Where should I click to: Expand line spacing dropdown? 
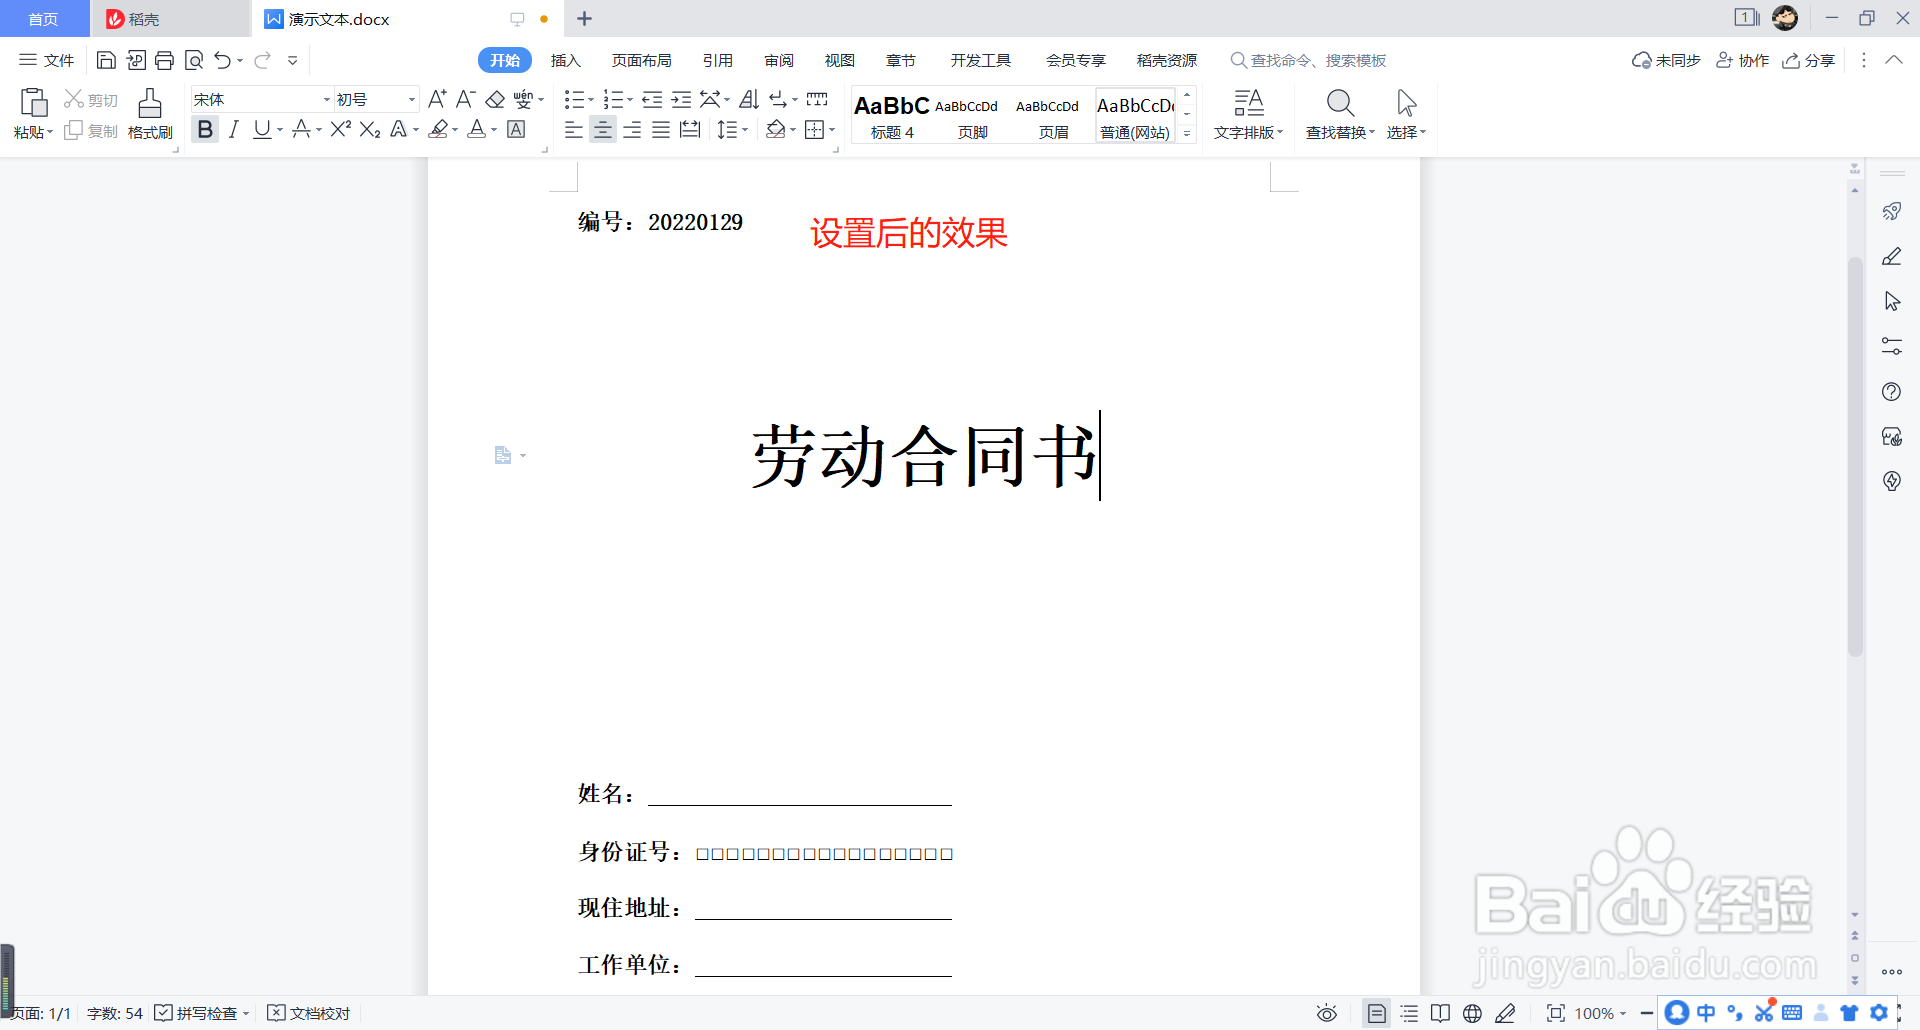pyautogui.click(x=745, y=130)
